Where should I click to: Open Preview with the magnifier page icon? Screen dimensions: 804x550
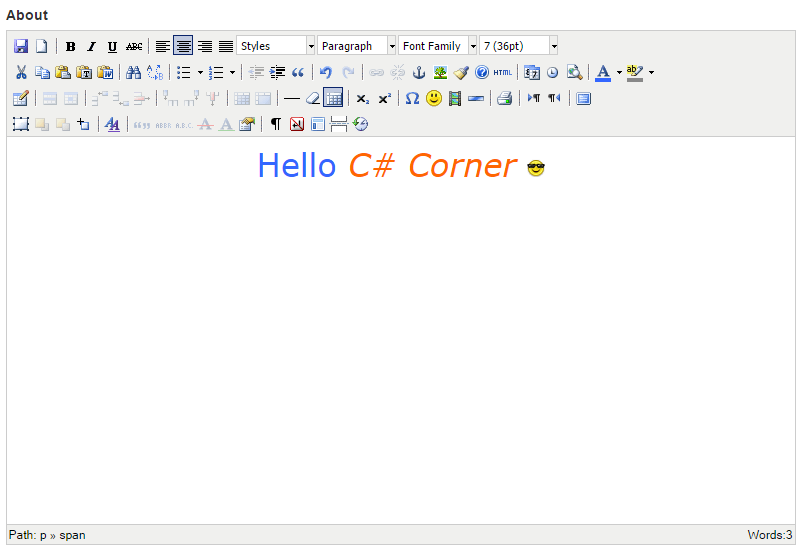pos(574,72)
